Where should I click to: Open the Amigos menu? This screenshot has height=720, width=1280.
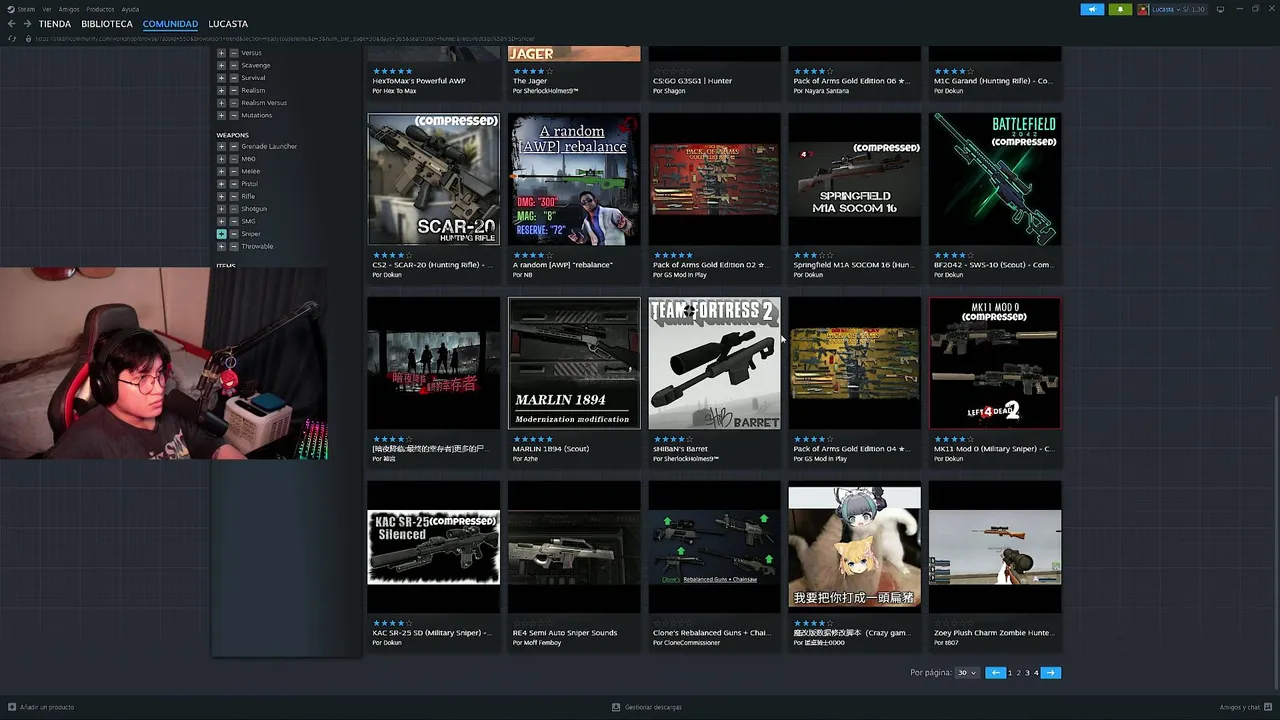point(68,9)
